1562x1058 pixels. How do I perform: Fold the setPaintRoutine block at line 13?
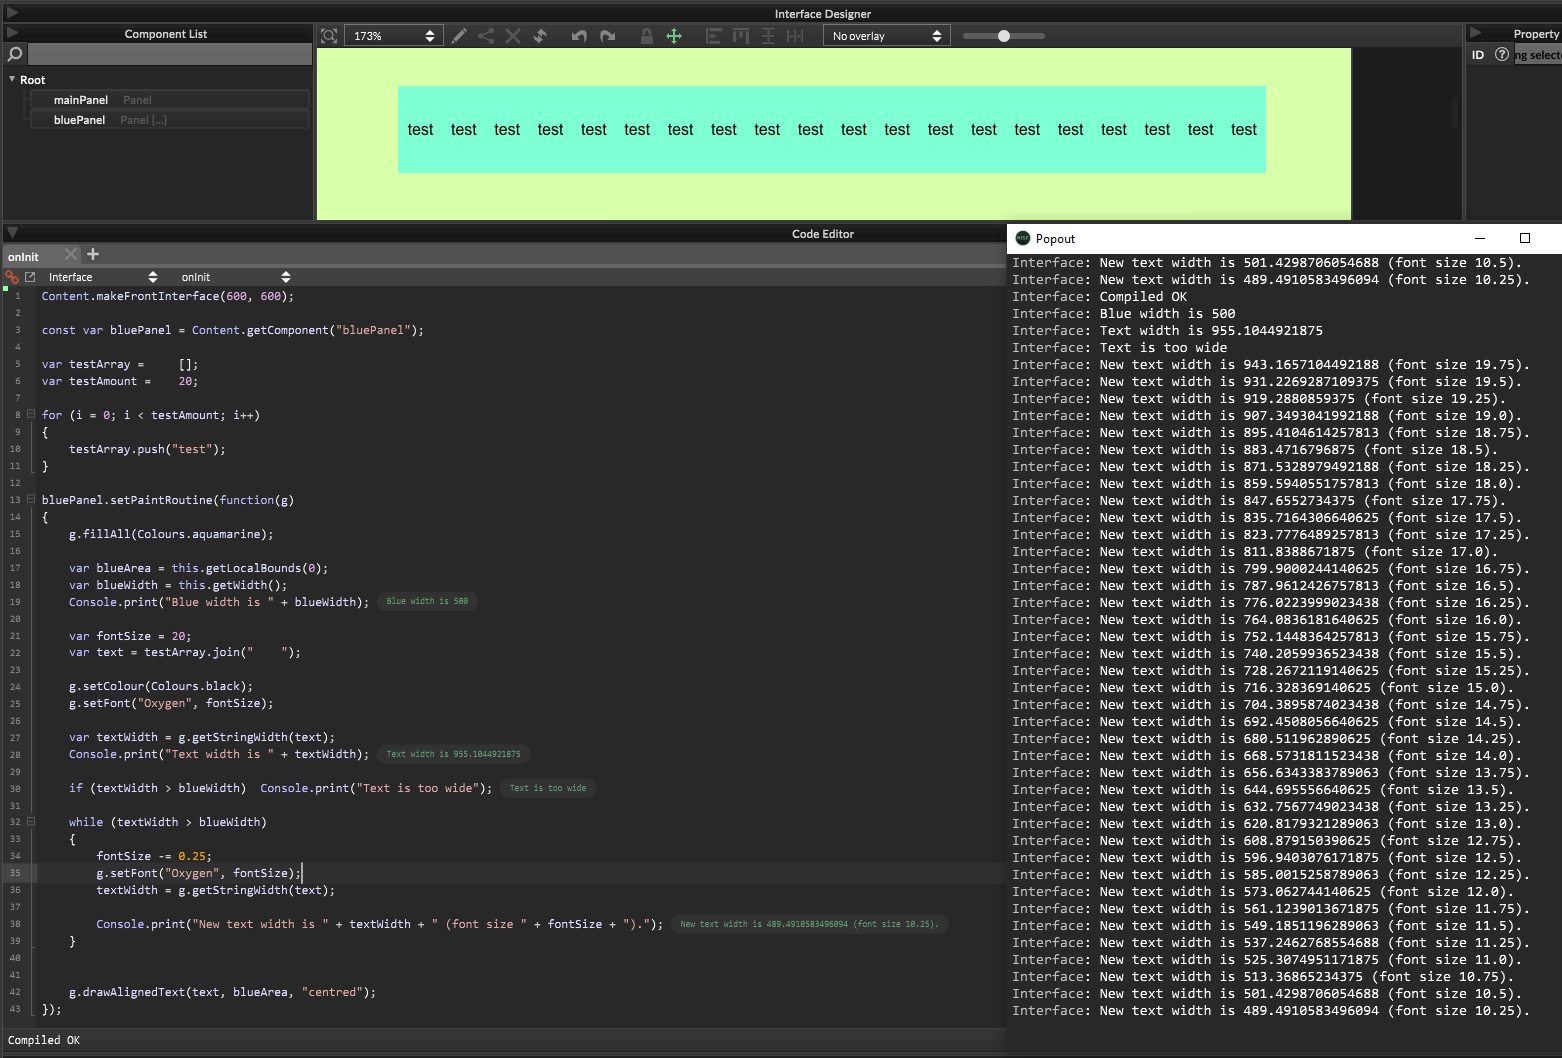pyautogui.click(x=31, y=499)
